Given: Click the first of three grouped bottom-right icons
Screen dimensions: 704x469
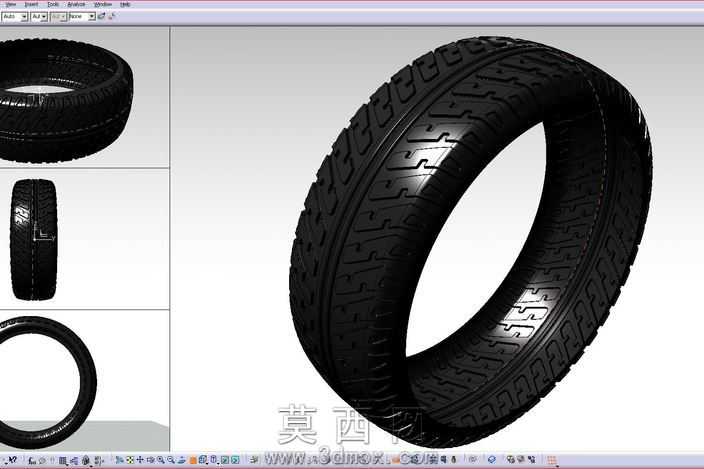Looking at the screenshot, I should (510, 460).
